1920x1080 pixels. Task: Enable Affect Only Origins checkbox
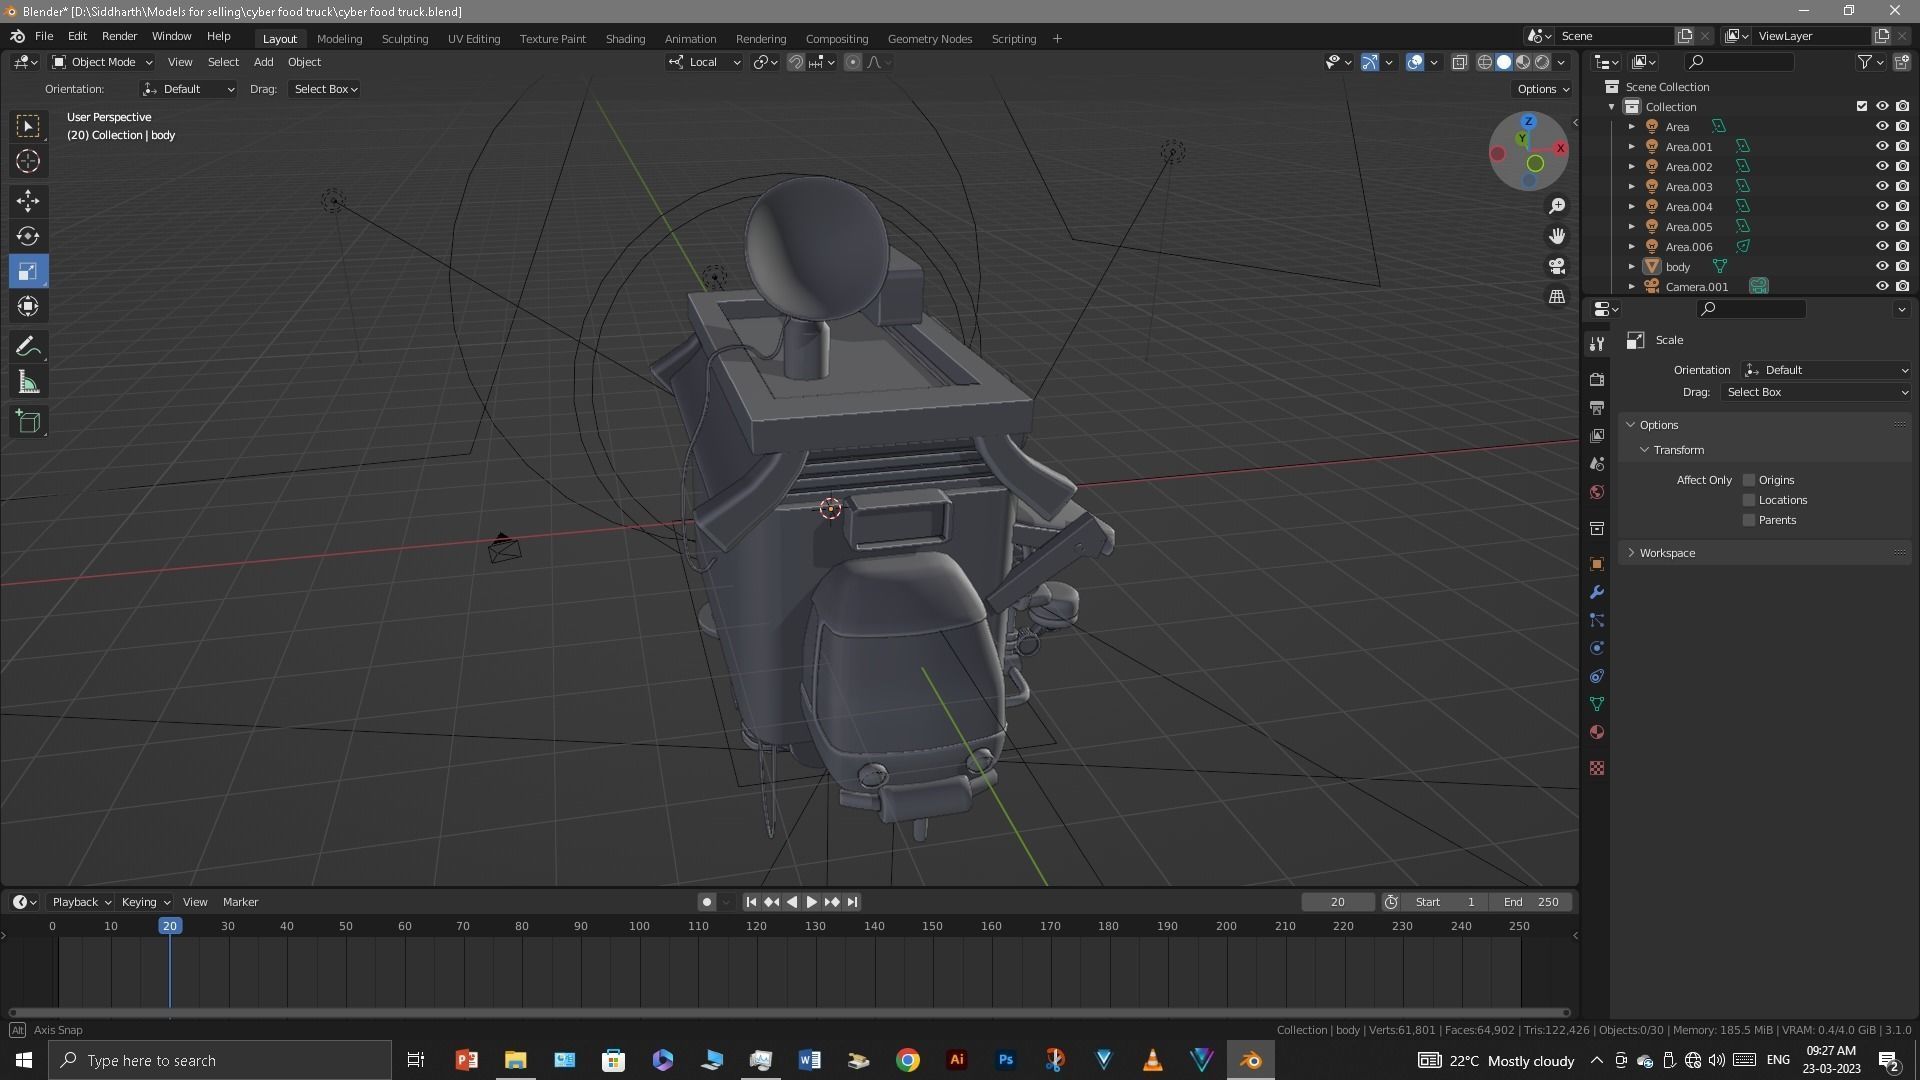tap(1749, 480)
